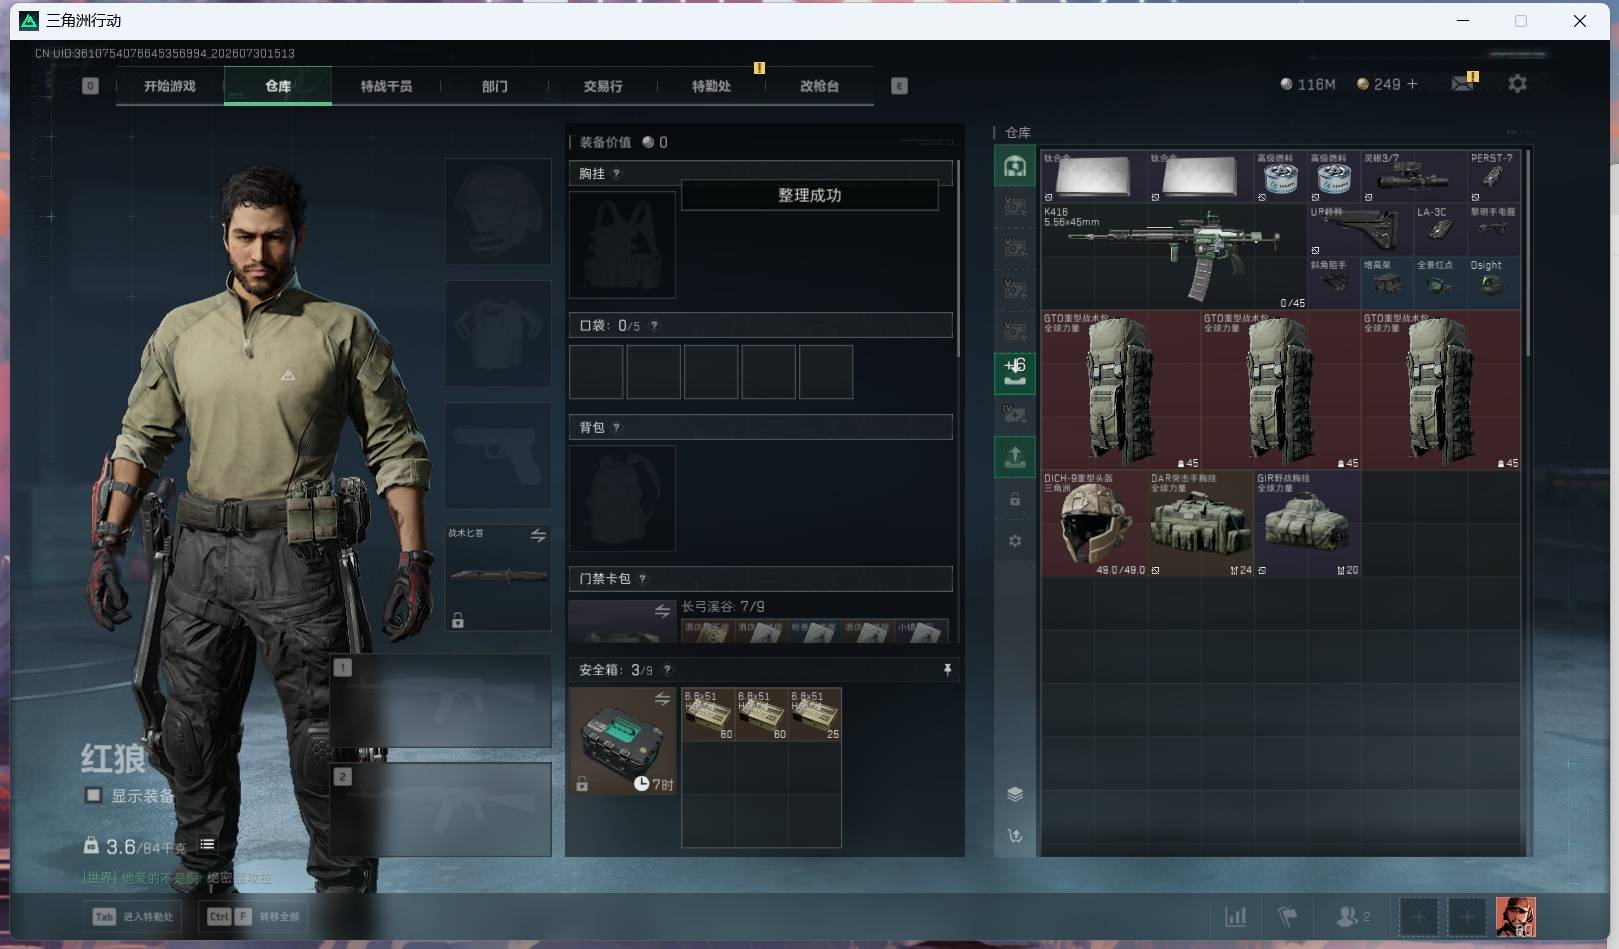Click the E key tab navigation button
This screenshot has height=949, width=1619.
coord(899,86)
